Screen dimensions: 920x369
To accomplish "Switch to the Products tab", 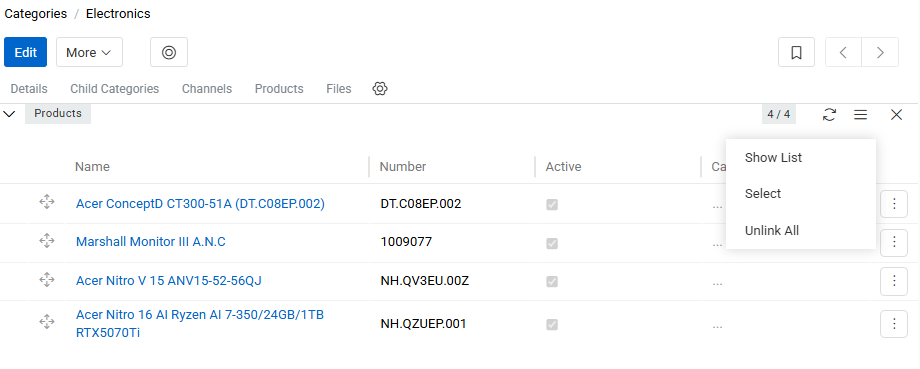I will 279,89.
